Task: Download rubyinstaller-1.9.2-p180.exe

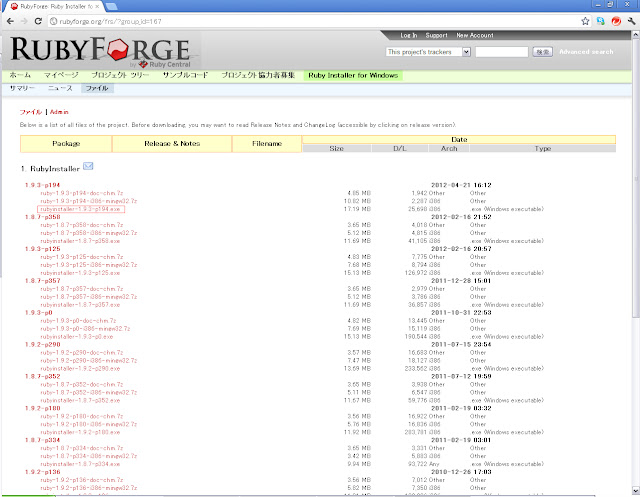Action: point(80,432)
